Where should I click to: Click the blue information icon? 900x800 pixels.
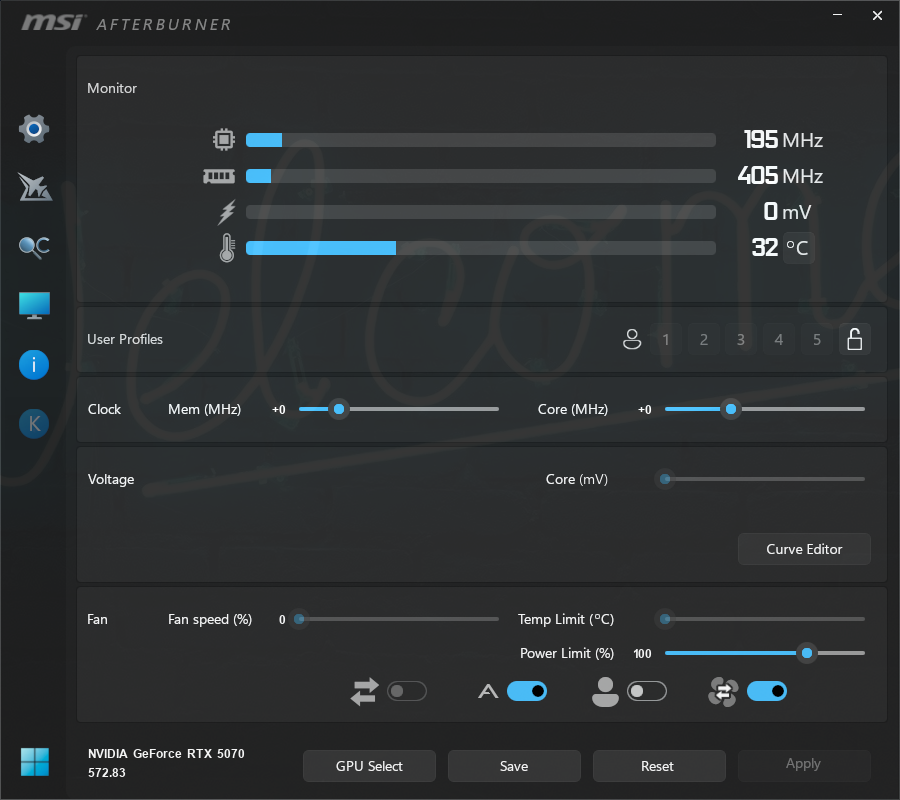pyautogui.click(x=34, y=365)
